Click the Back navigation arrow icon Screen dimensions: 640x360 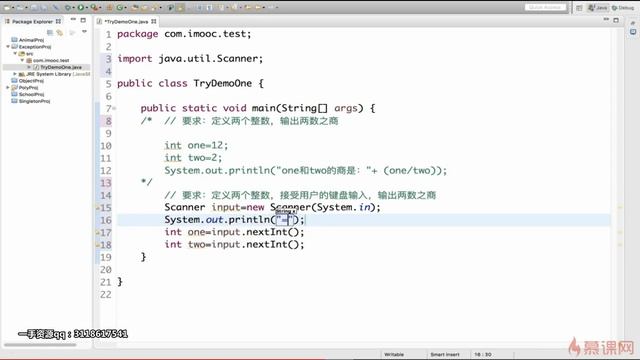258,7
